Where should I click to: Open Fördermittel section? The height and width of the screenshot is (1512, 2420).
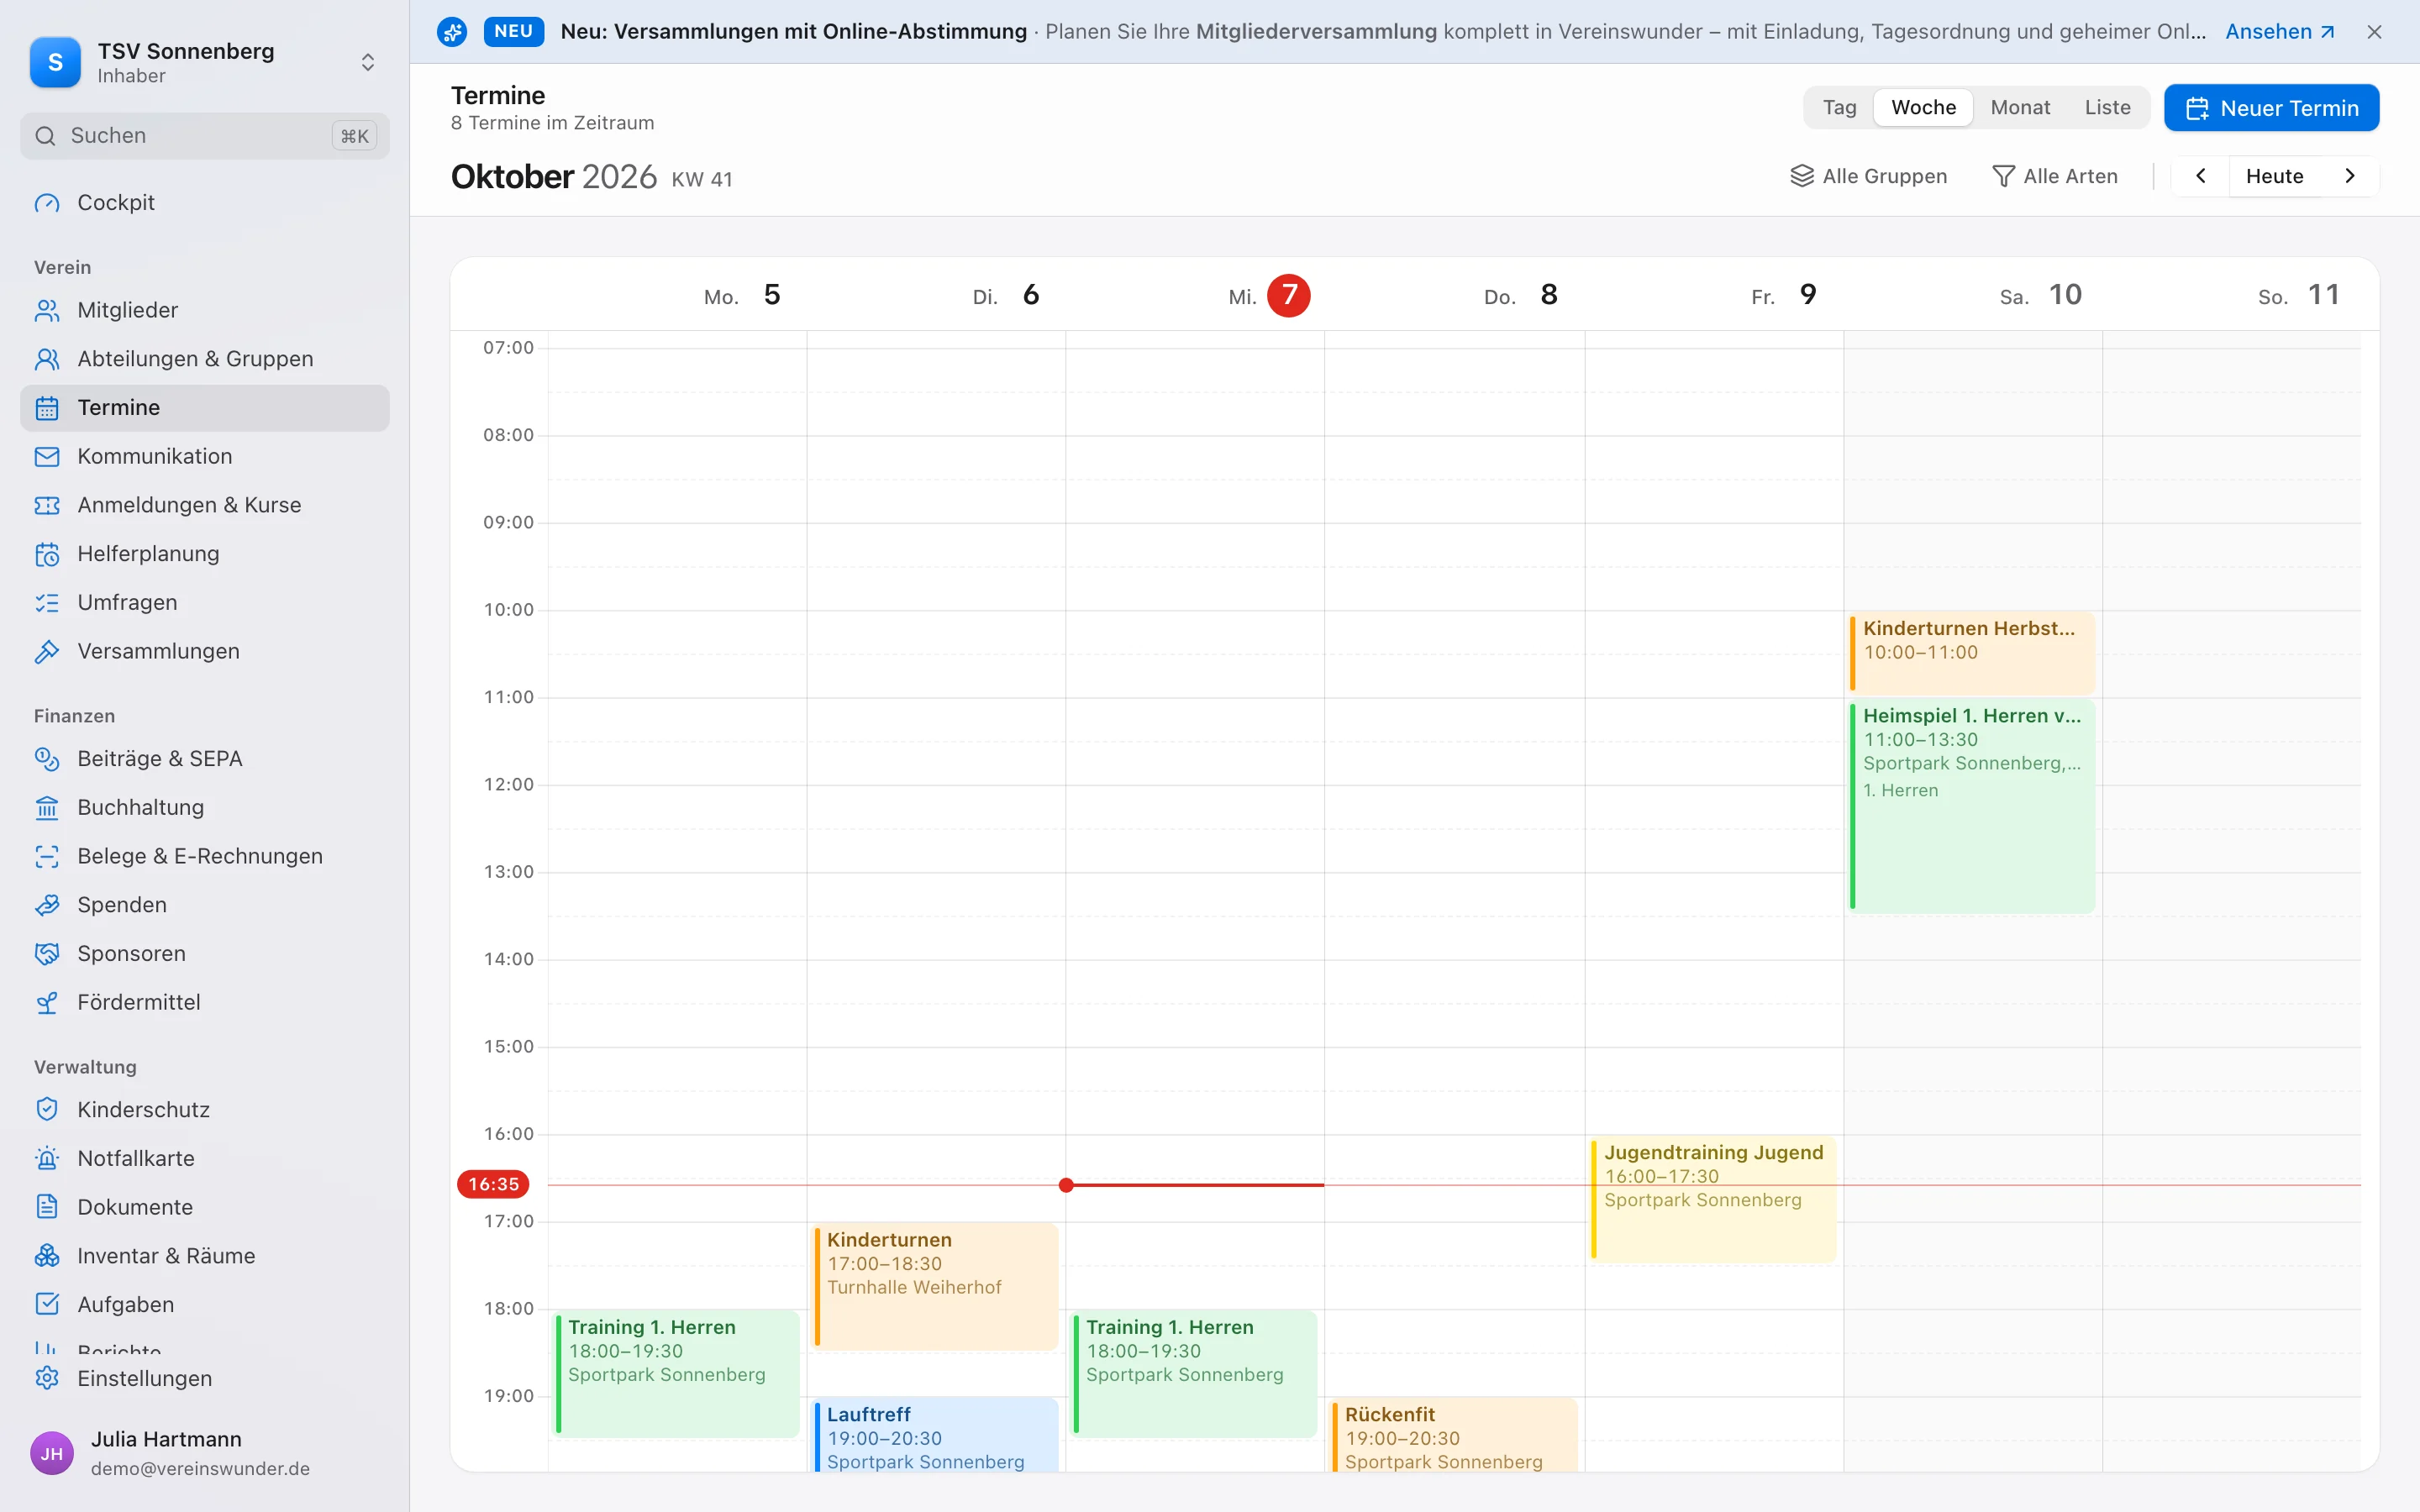pos(204,1003)
